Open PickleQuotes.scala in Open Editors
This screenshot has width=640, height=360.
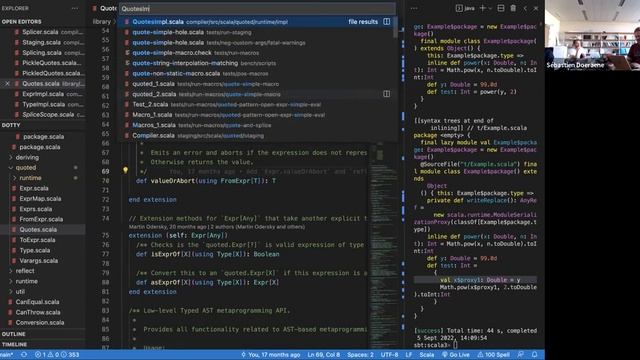(42, 63)
